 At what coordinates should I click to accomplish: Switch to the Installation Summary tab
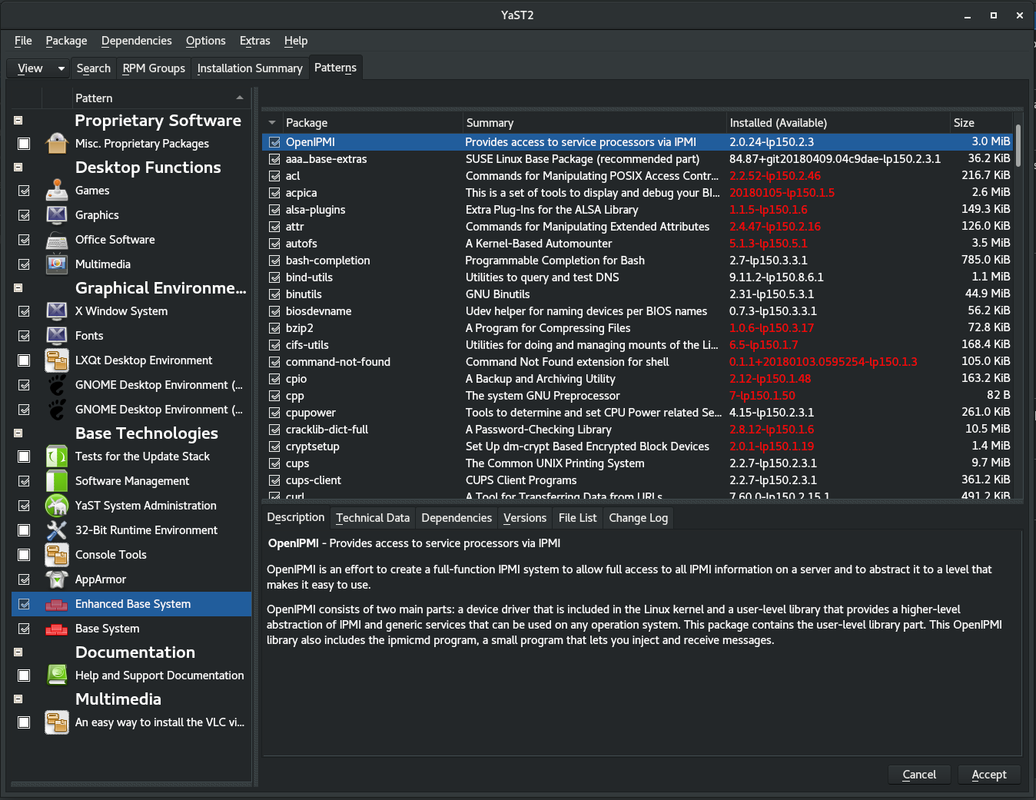(250, 68)
